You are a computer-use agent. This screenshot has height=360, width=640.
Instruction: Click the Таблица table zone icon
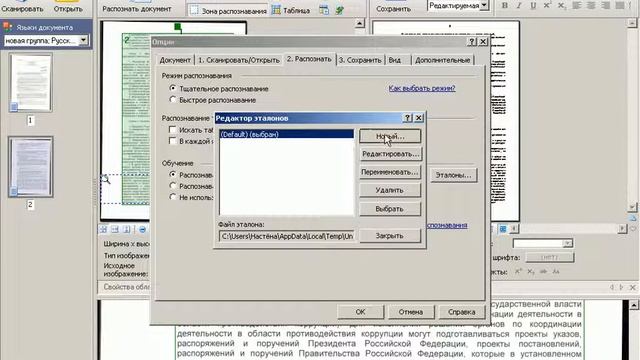pos(276,10)
